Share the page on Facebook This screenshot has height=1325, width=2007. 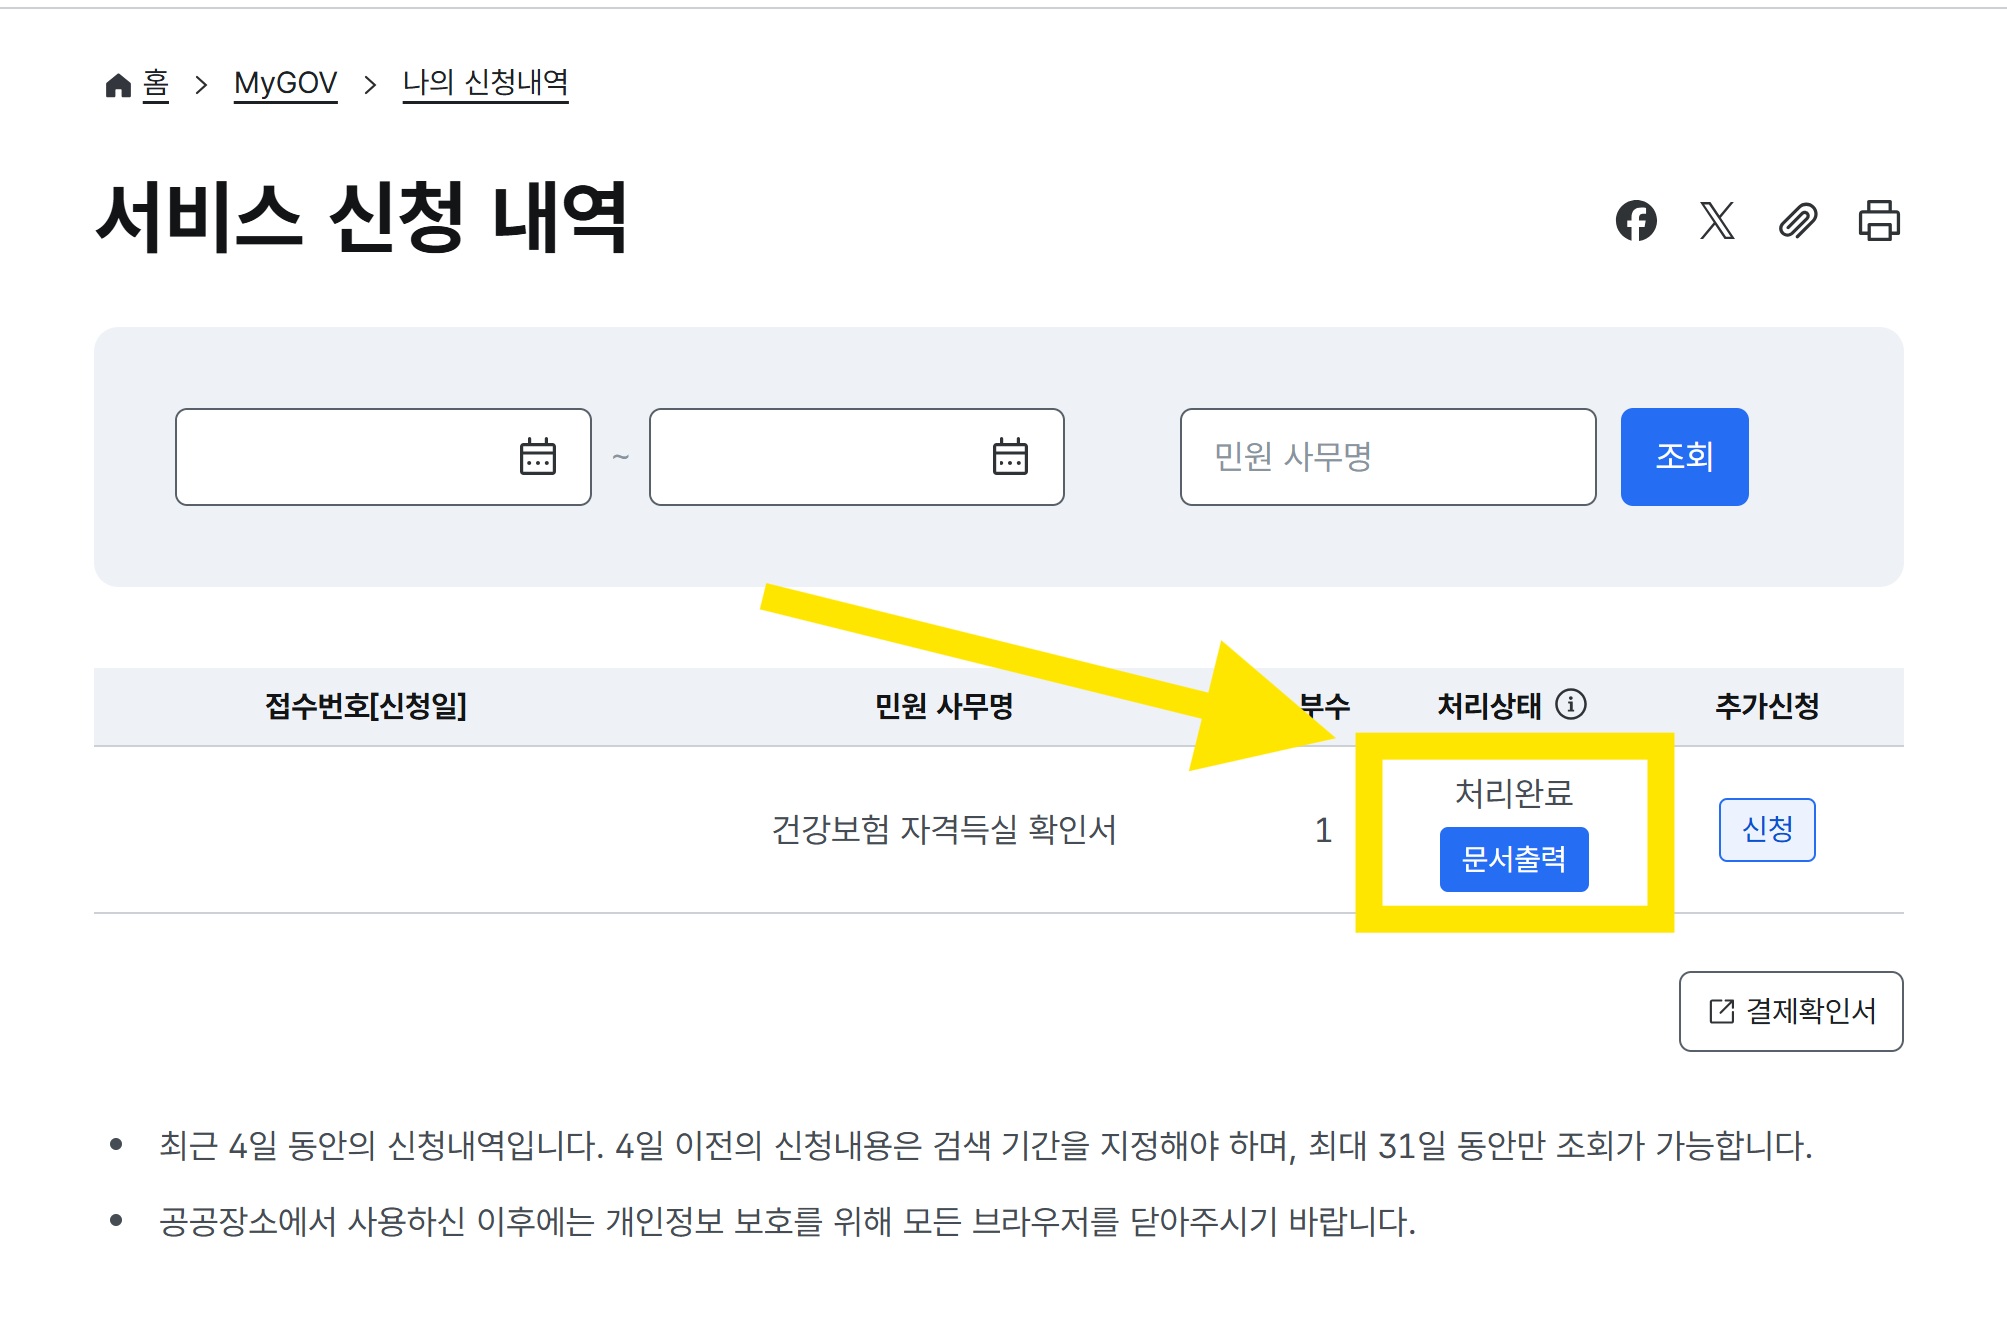pyautogui.click(x=1639, y=220)
